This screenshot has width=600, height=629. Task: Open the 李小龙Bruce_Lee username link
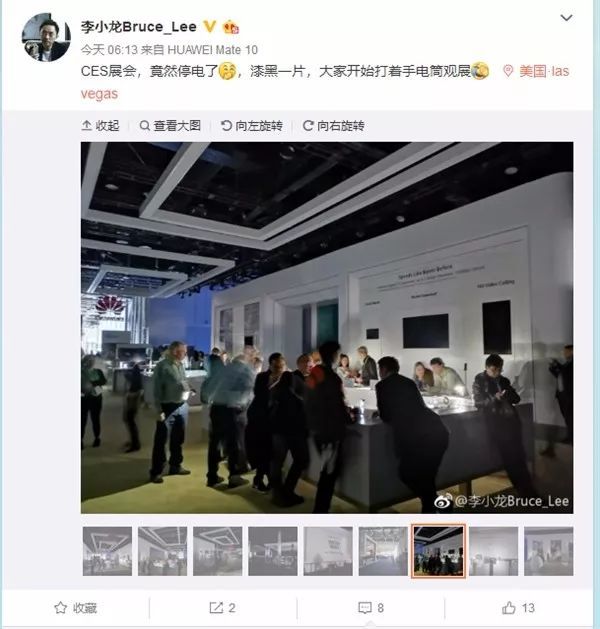click(139, 26)
